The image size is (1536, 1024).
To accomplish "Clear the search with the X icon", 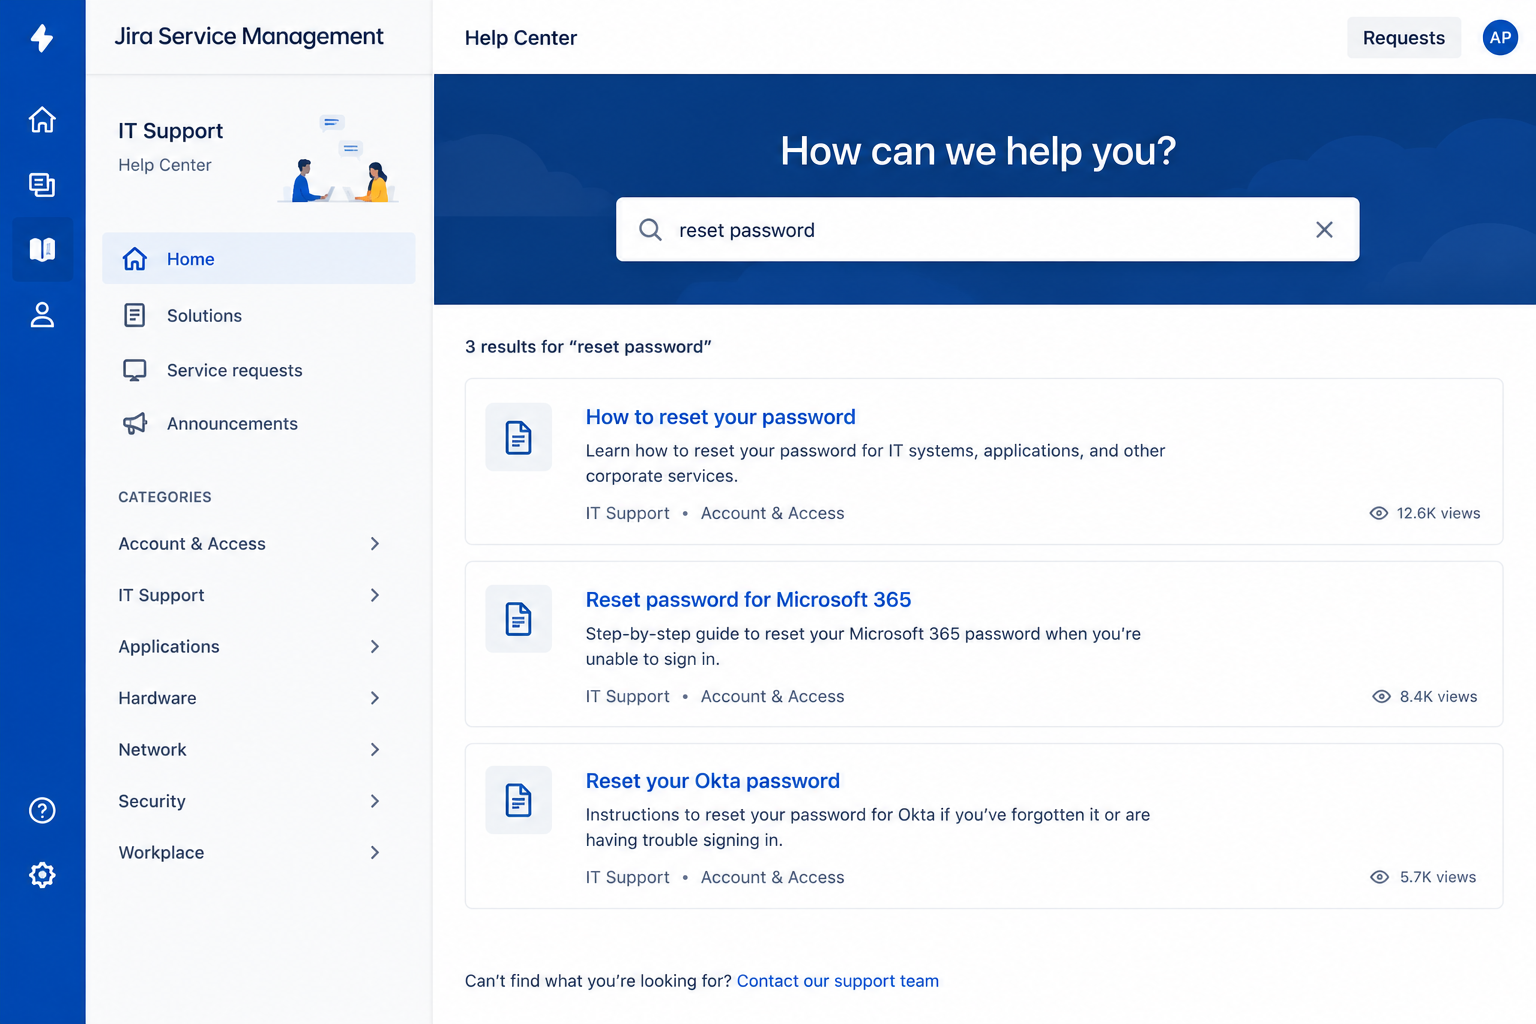I will (x=1324, y=230).
